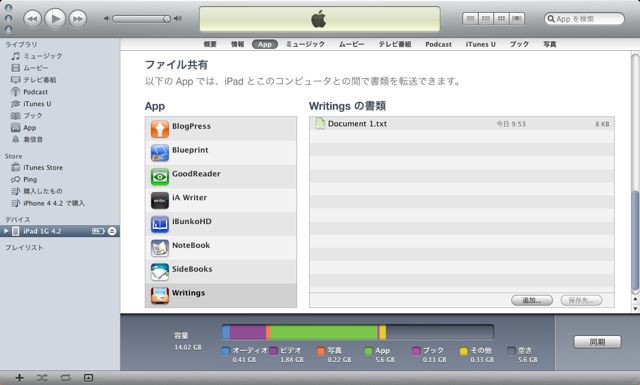The height and width of the screenshot is (385, 640).
Task: Show the artwork viewer panel button
Action: tap(88, 378)
